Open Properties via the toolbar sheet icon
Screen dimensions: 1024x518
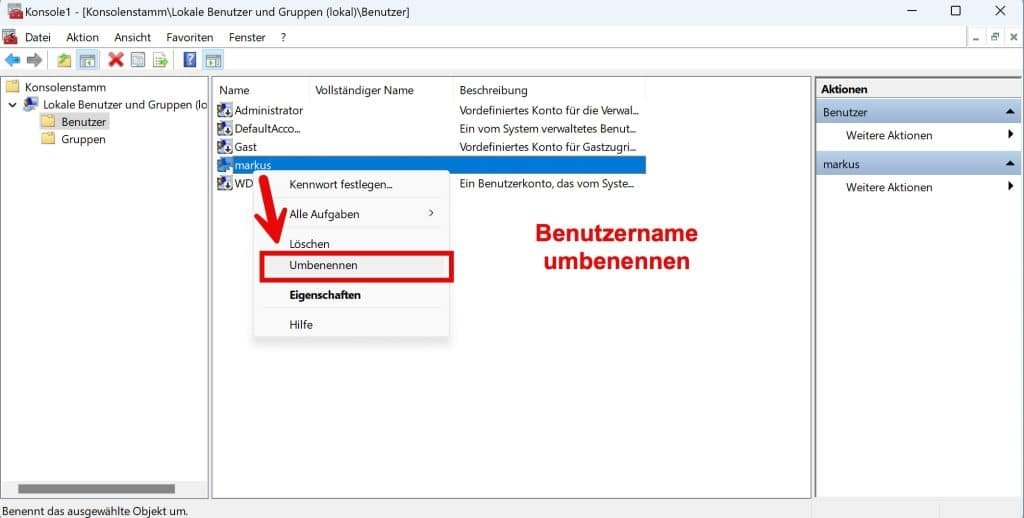[138, 61]
